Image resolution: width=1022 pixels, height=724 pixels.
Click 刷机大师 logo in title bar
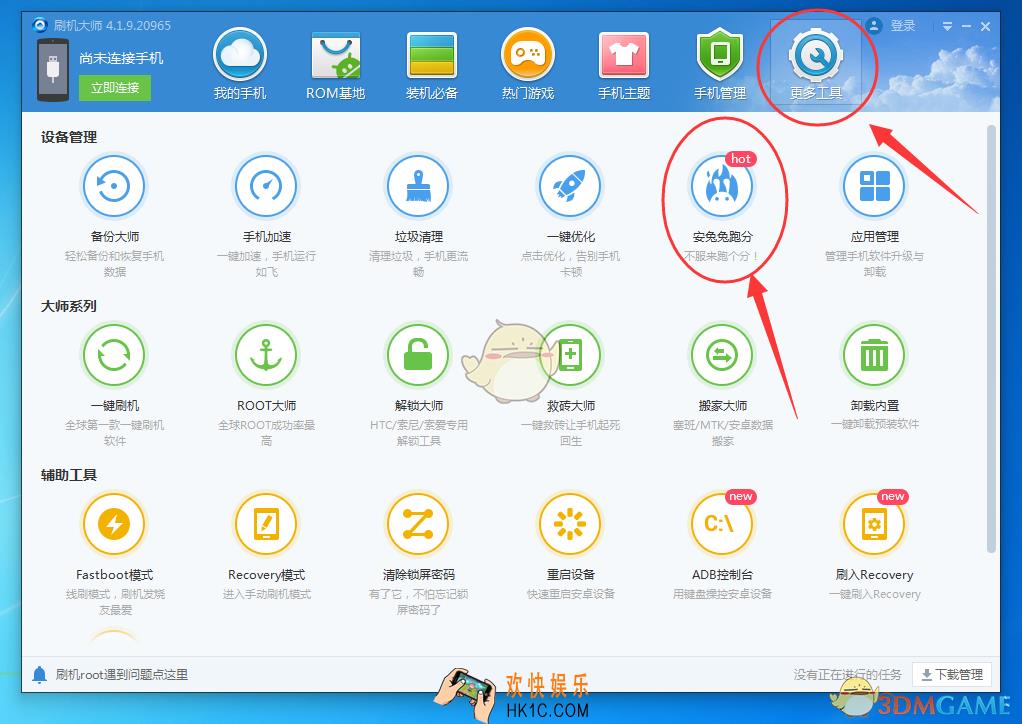[40, 25]
